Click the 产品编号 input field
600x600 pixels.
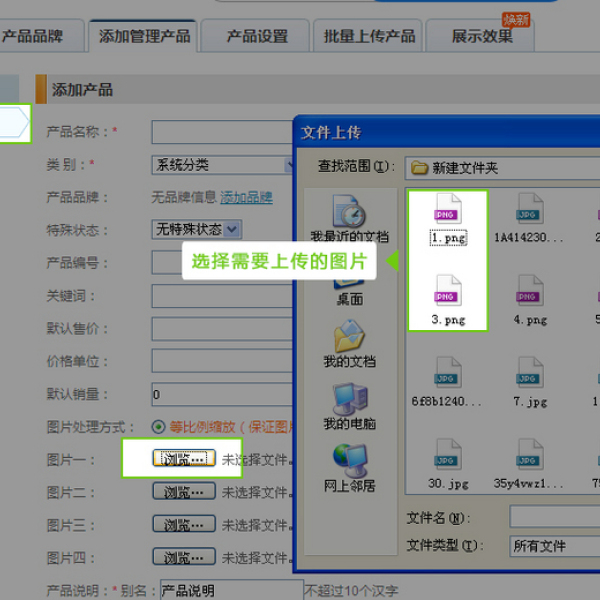tap(167, 262)
